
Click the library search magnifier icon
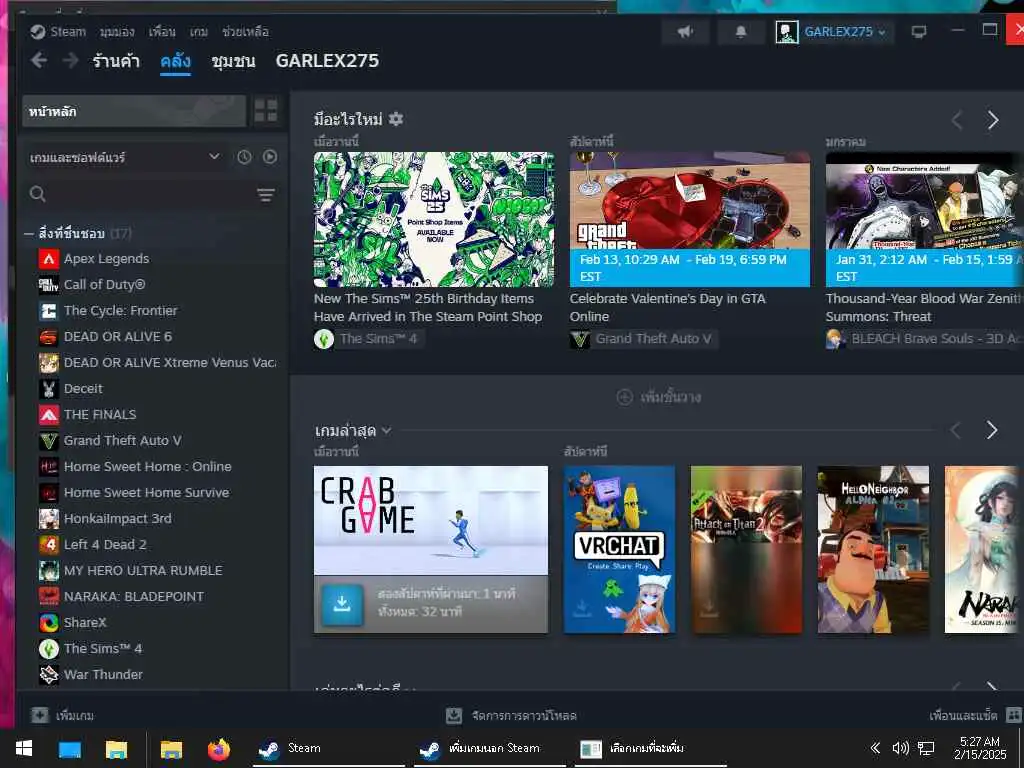[x=38, y=194]
